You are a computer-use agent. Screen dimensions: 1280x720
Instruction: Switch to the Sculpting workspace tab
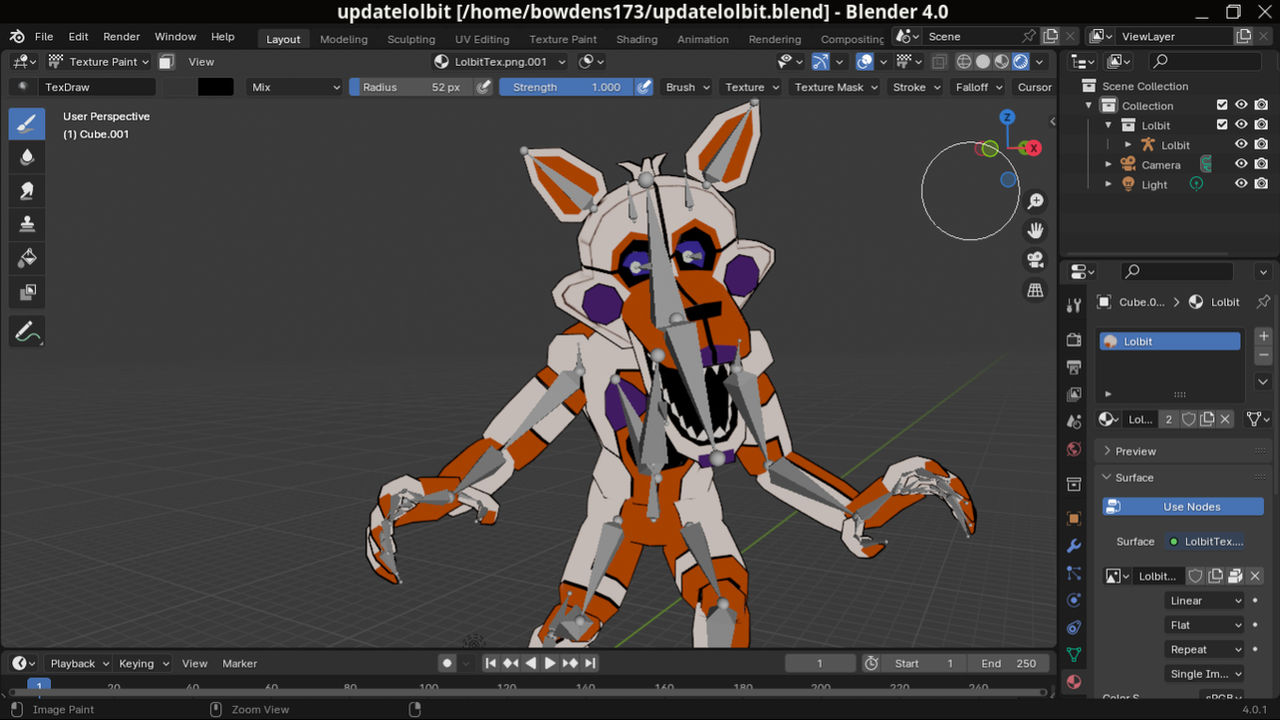[x=411, y=39]
